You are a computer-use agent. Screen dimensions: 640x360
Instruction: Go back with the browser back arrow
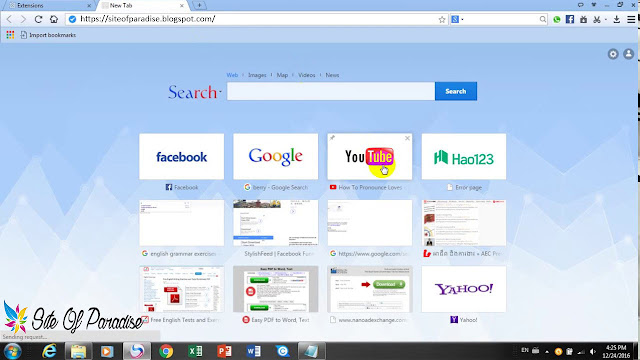point(9,19)
